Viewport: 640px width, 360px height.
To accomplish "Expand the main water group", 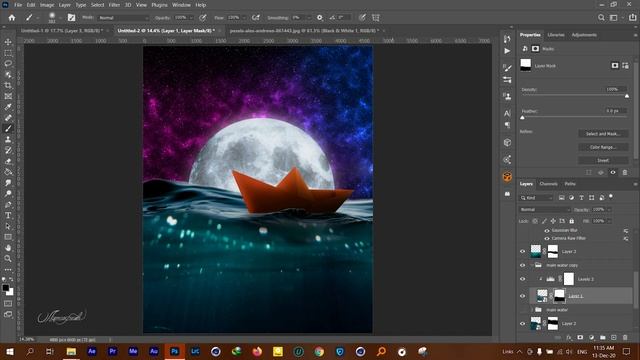I will (532, 310).
